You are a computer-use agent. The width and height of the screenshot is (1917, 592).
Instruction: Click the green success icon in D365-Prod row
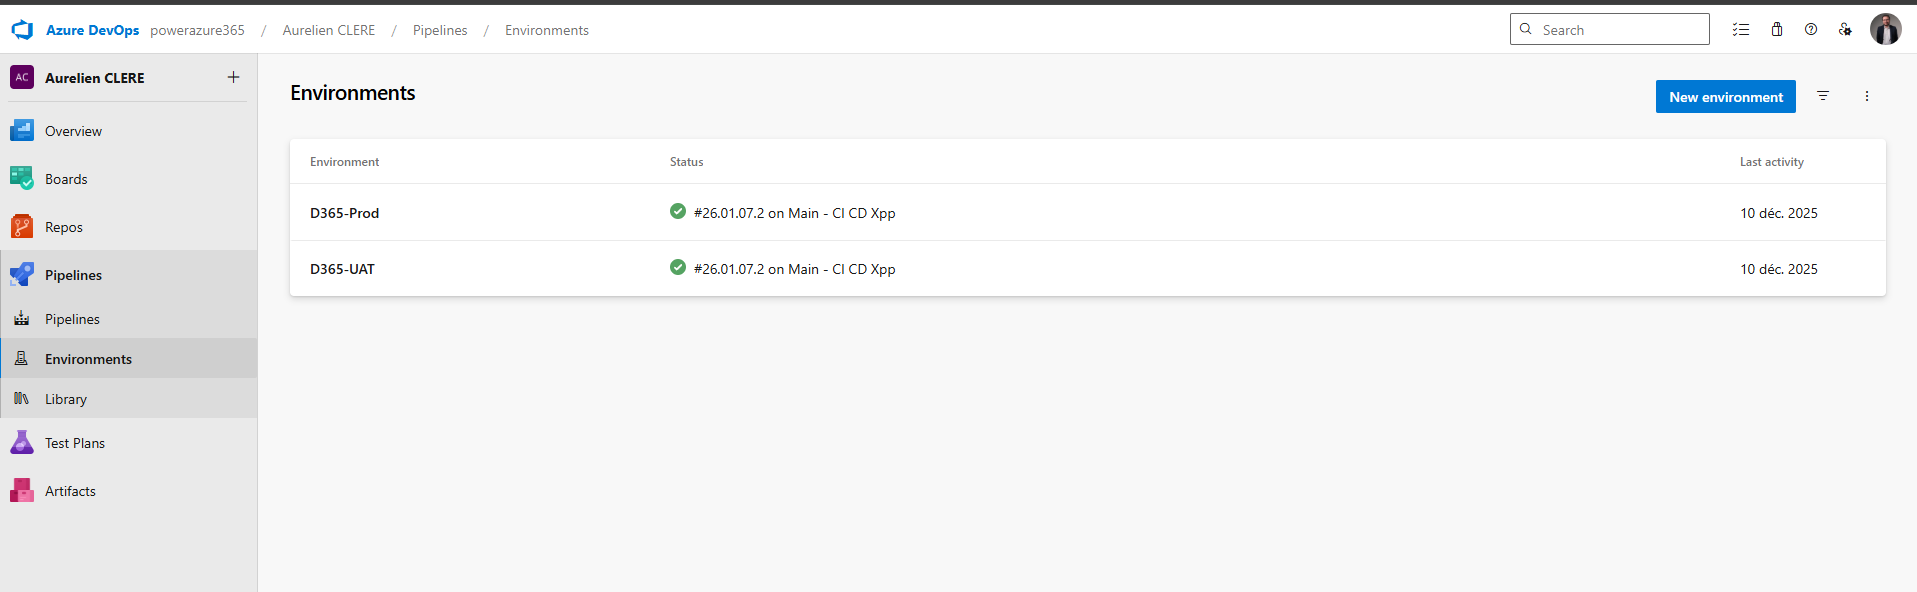[678, 211]
